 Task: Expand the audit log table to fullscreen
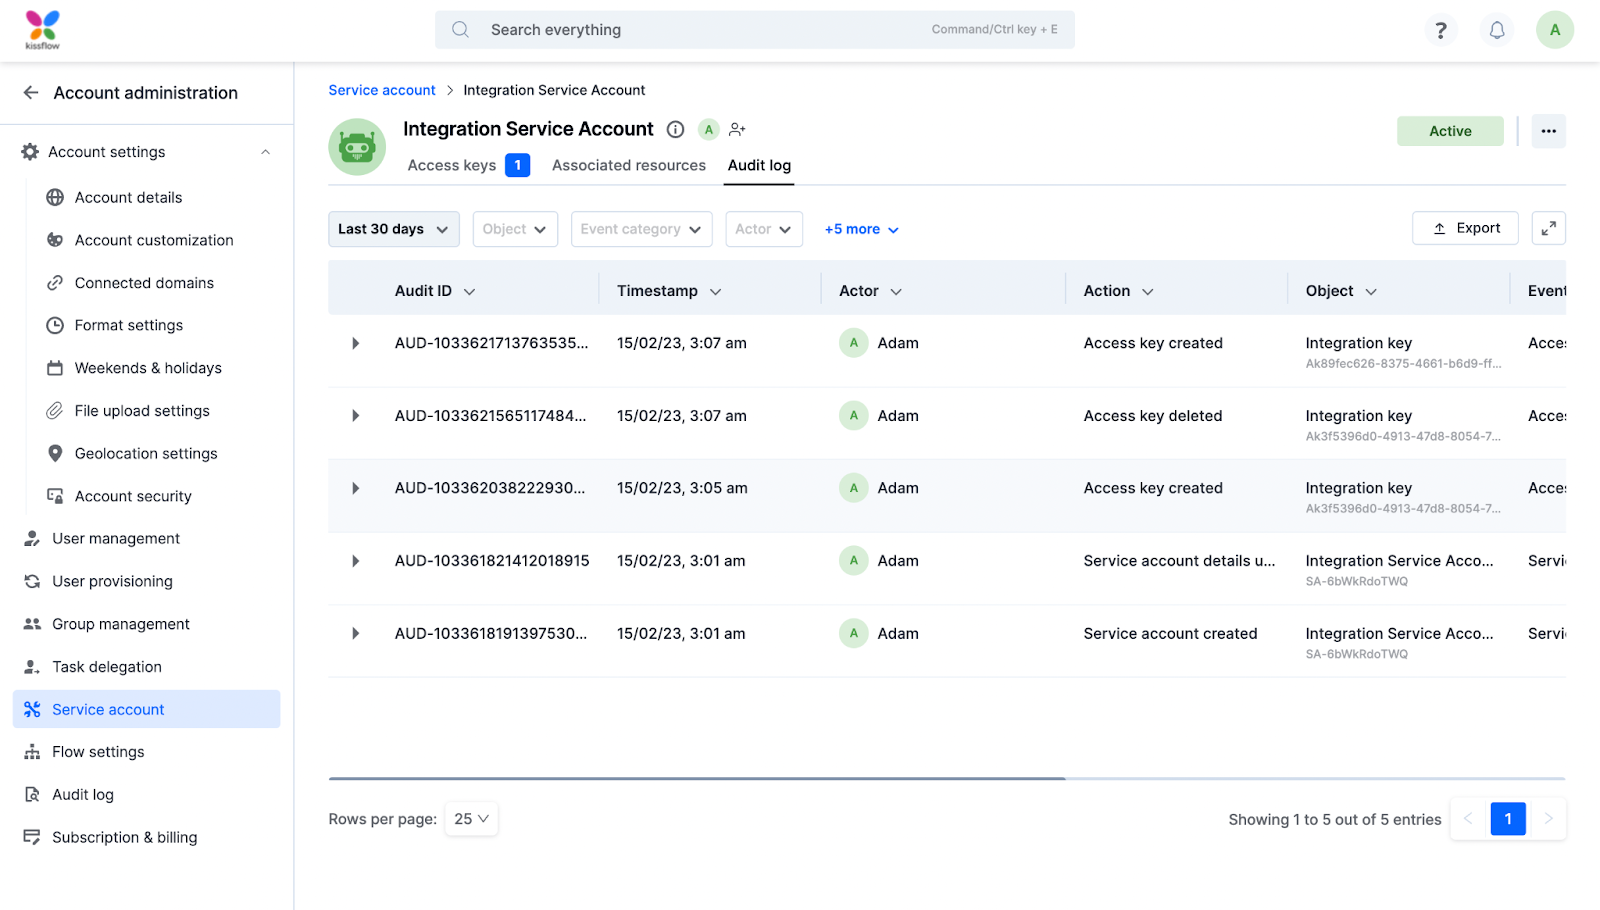click(x=1549, y=228)
